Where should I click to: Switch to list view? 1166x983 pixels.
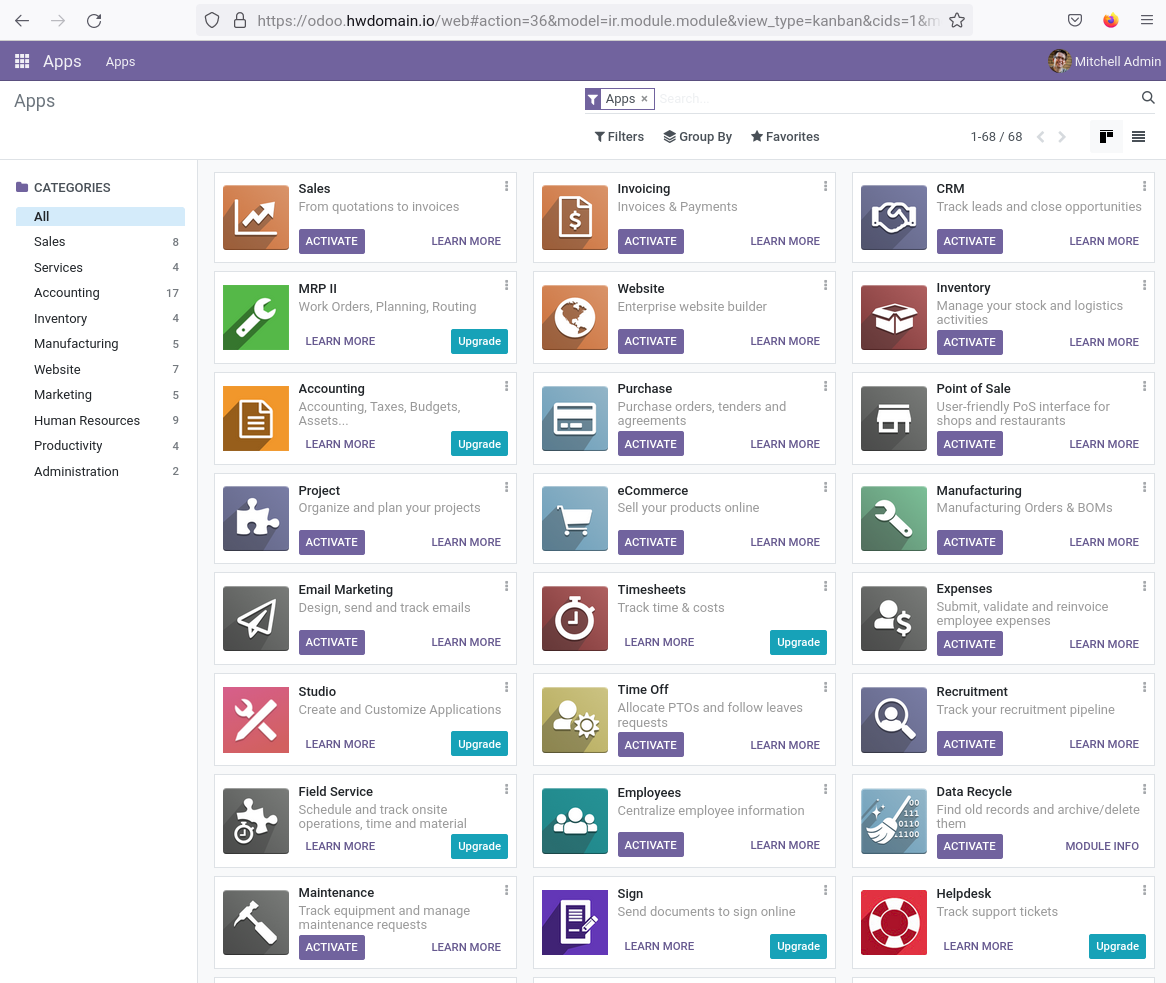[1138, 136]
